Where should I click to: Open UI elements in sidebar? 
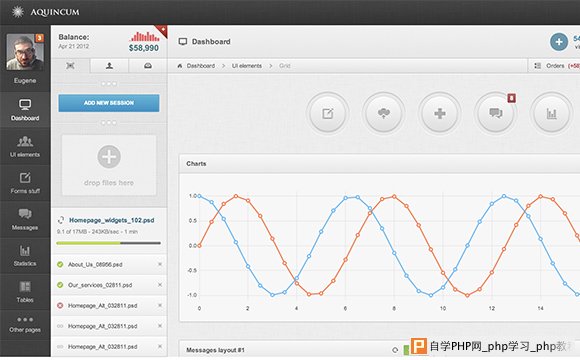(x=25, y=146)
